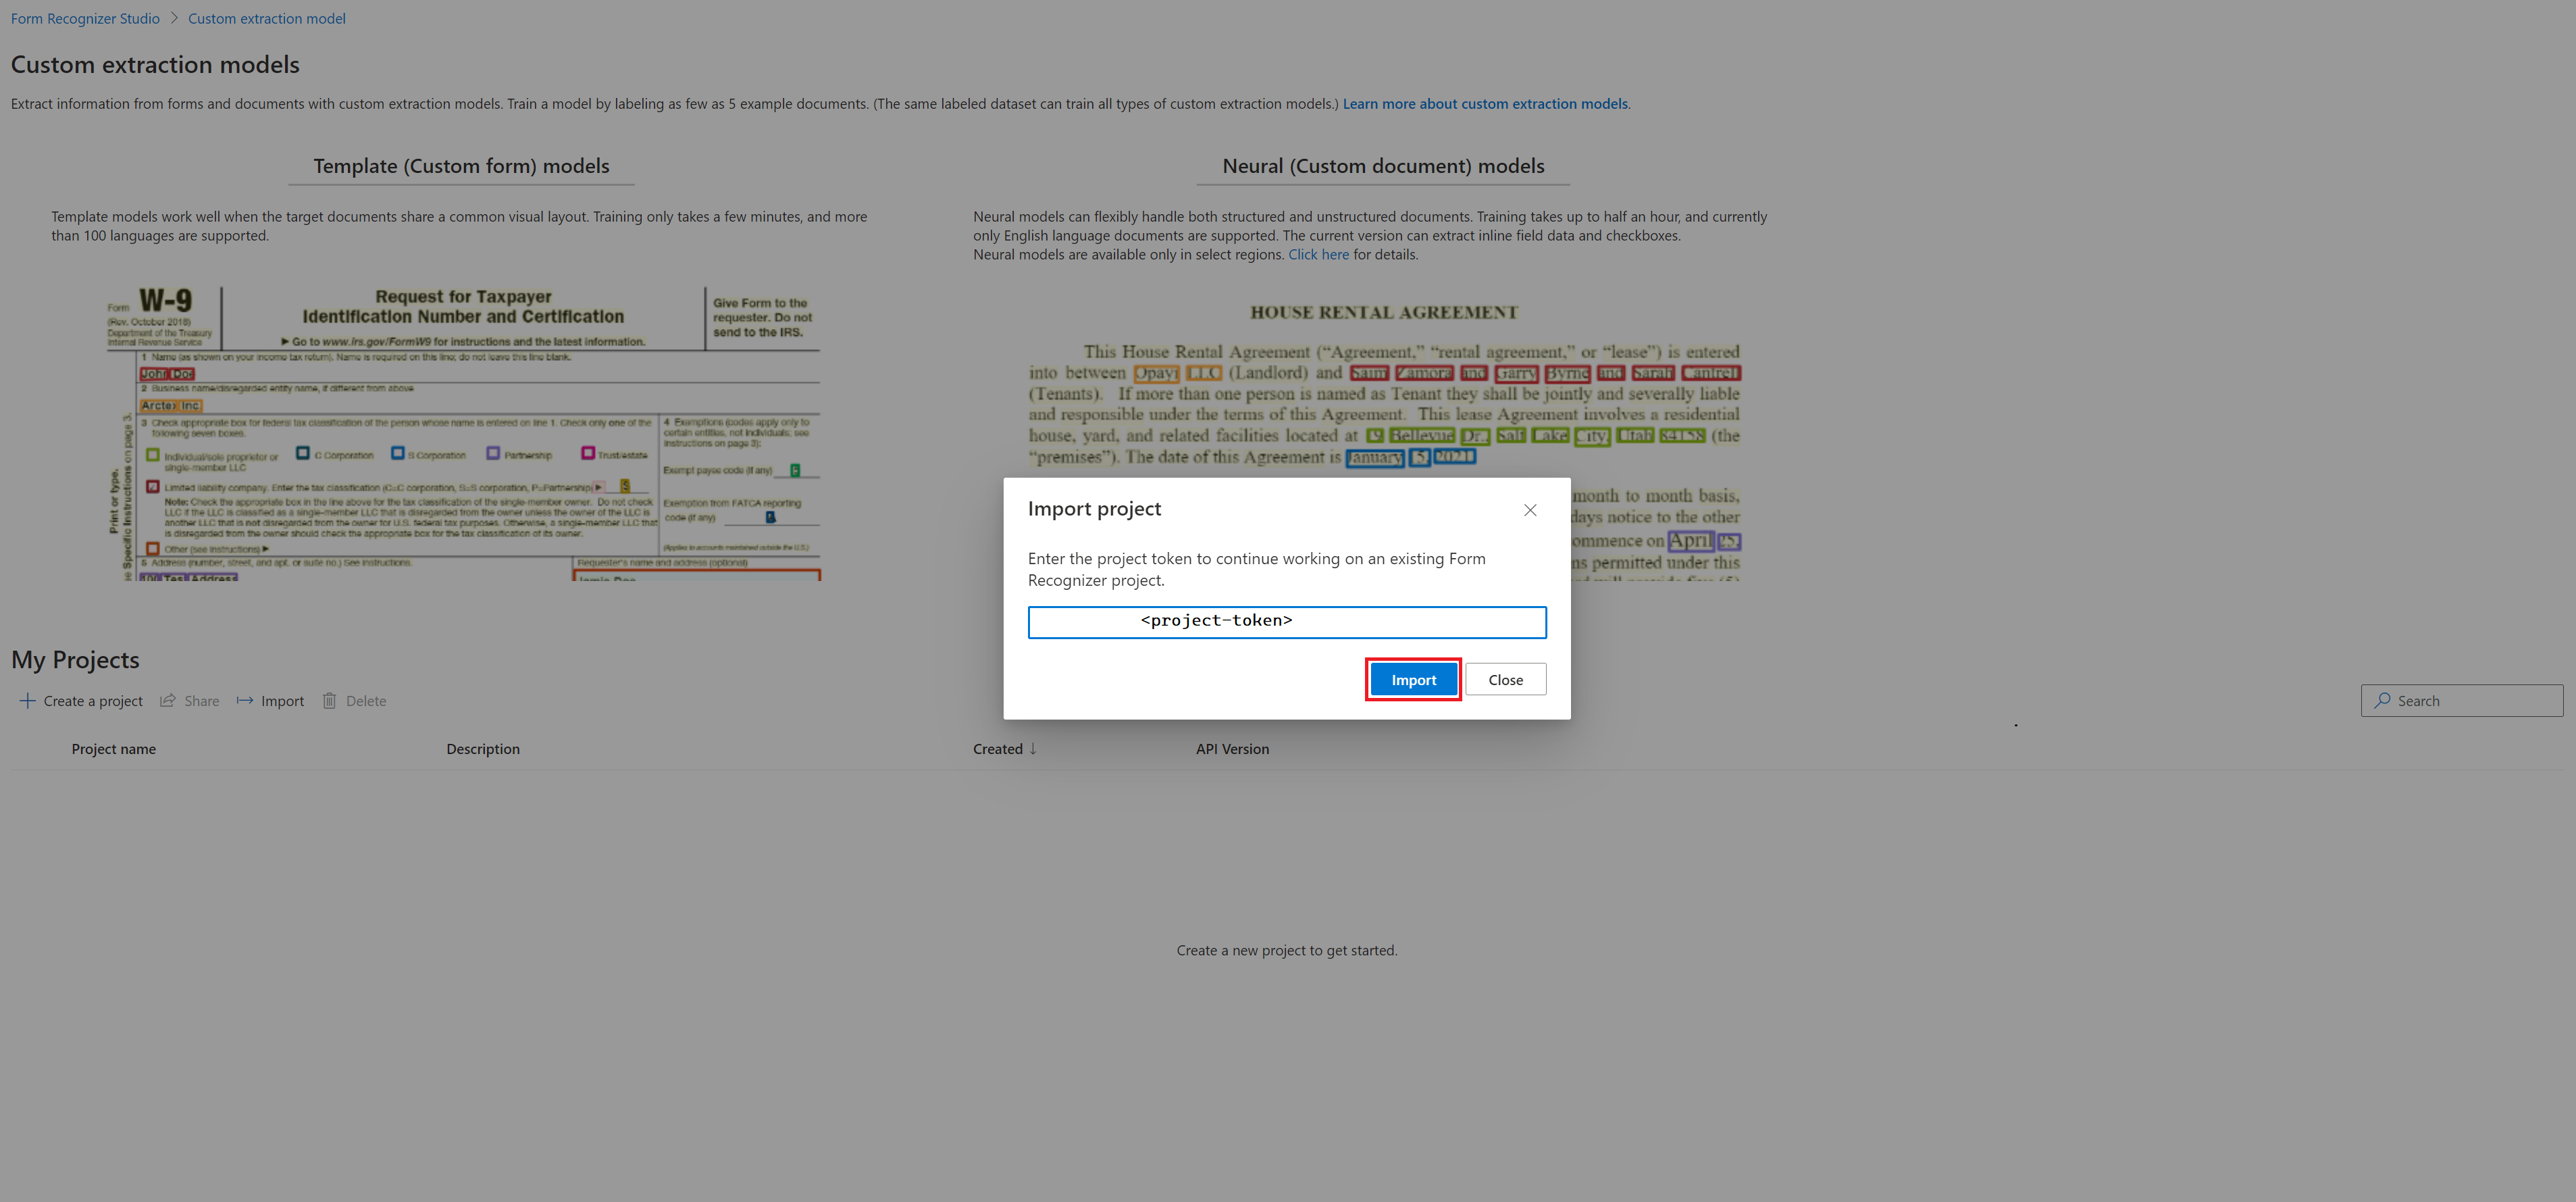
Task: Expand the API Version column header
Action: click(x=1232, y=748)
